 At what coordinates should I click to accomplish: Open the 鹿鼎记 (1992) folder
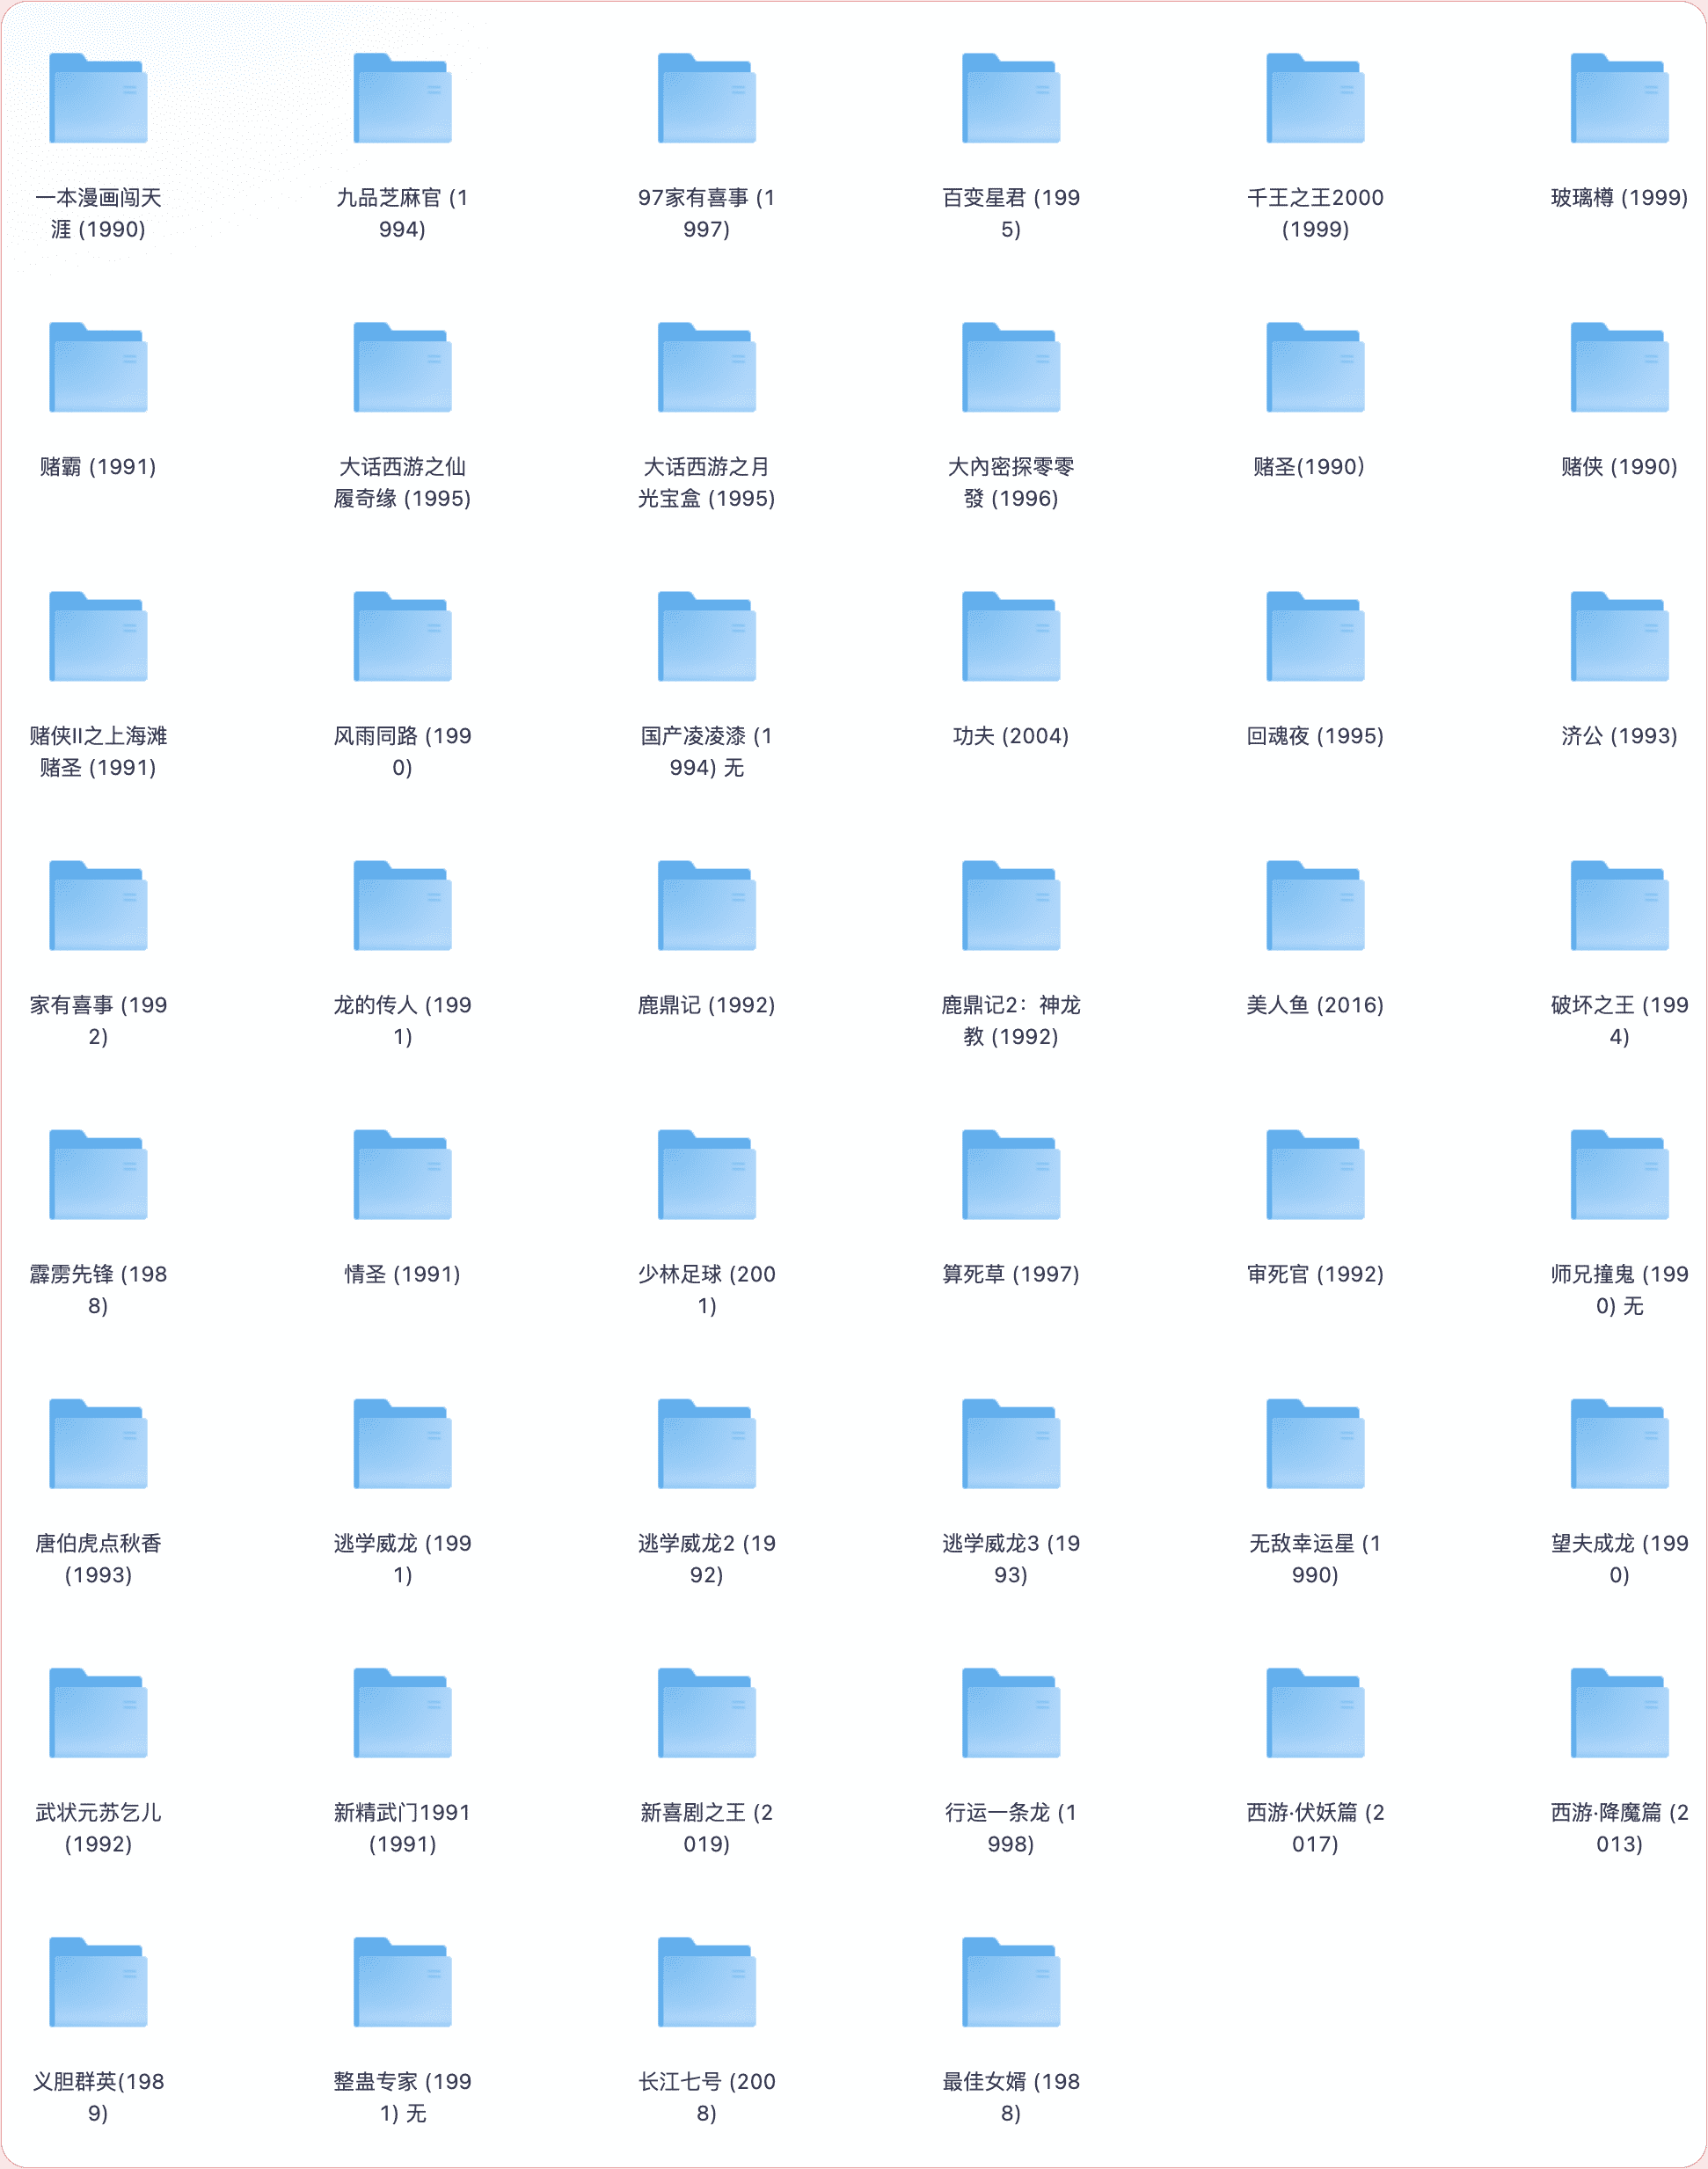click(x=706, y=905)
